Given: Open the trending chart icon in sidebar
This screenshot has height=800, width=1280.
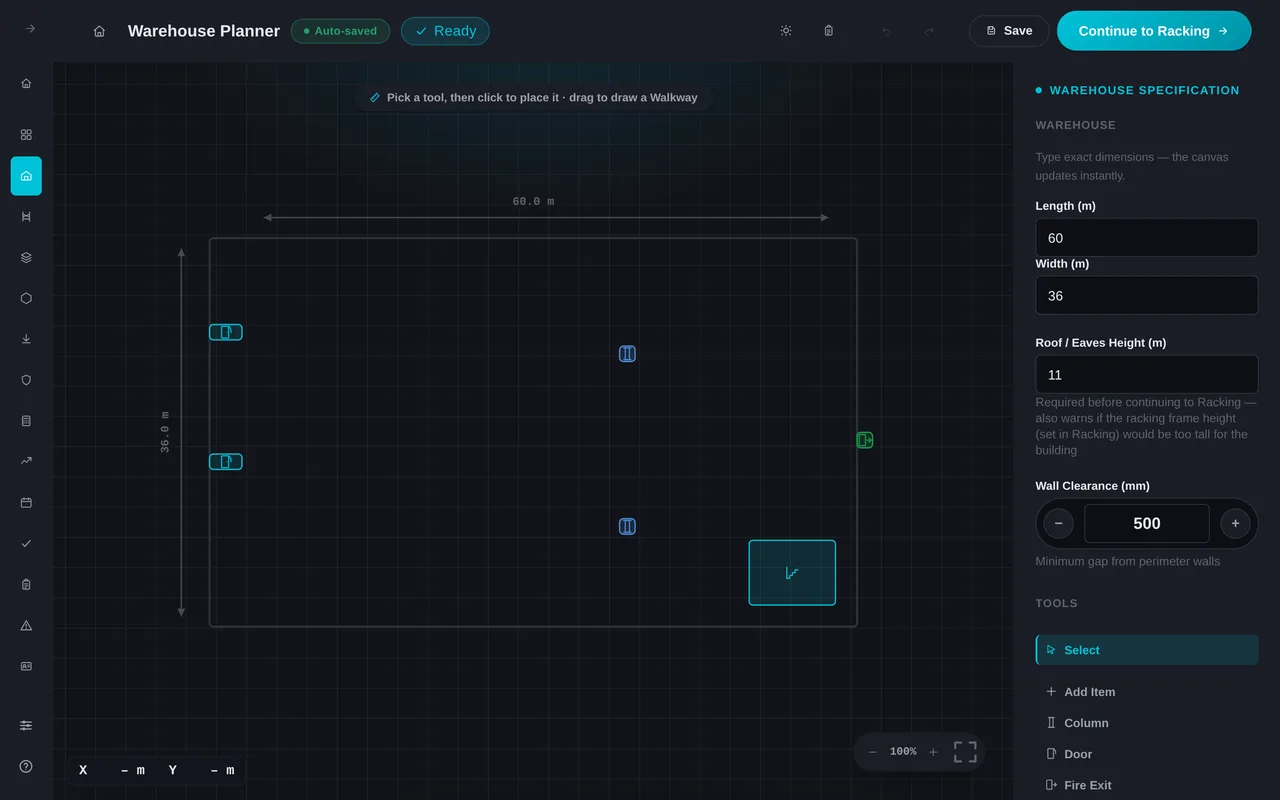Looking at the screenshot, I should click(x=26, y=461).
